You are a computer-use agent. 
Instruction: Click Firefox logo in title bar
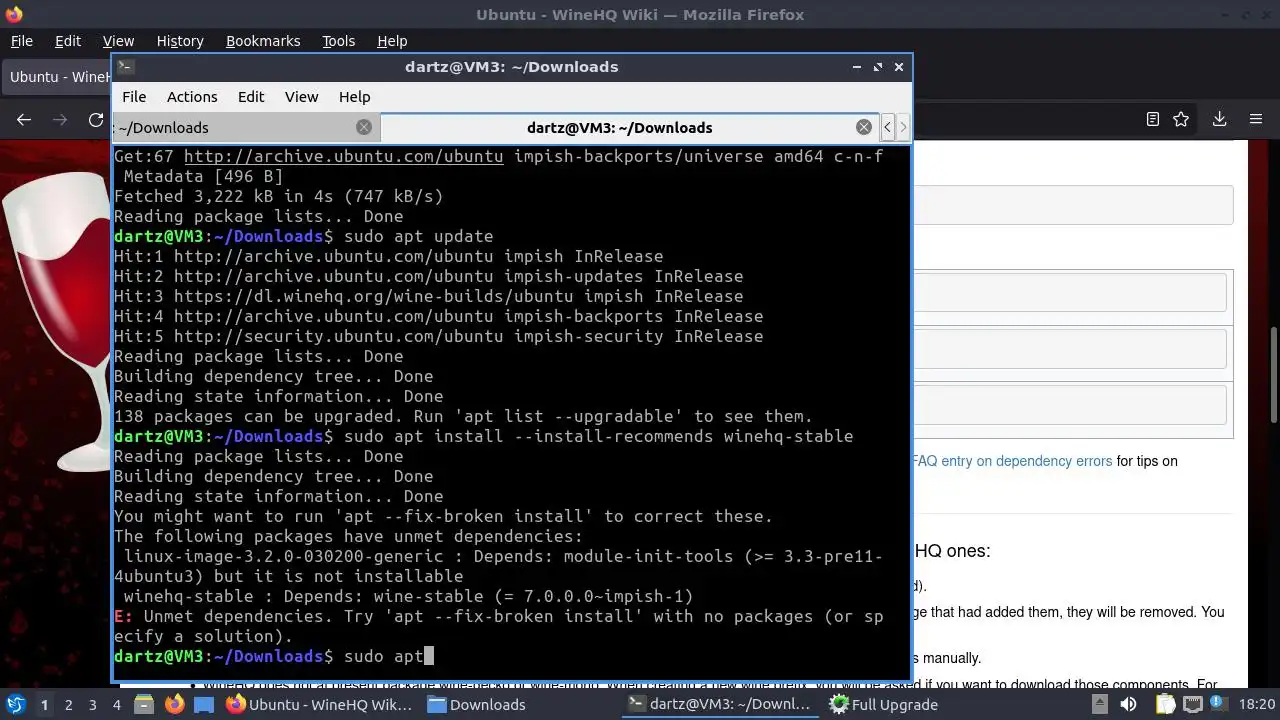click(13, 14)
